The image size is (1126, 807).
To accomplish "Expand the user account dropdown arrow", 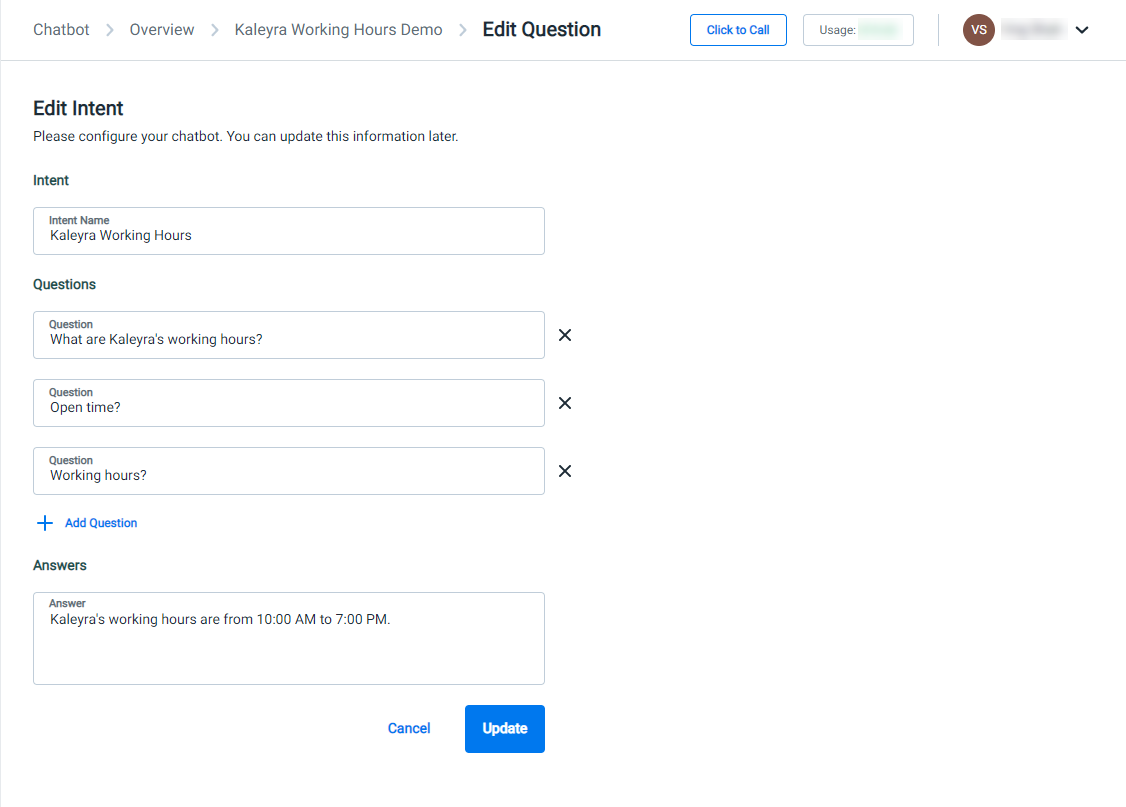I will click(x=1082, y=30).
